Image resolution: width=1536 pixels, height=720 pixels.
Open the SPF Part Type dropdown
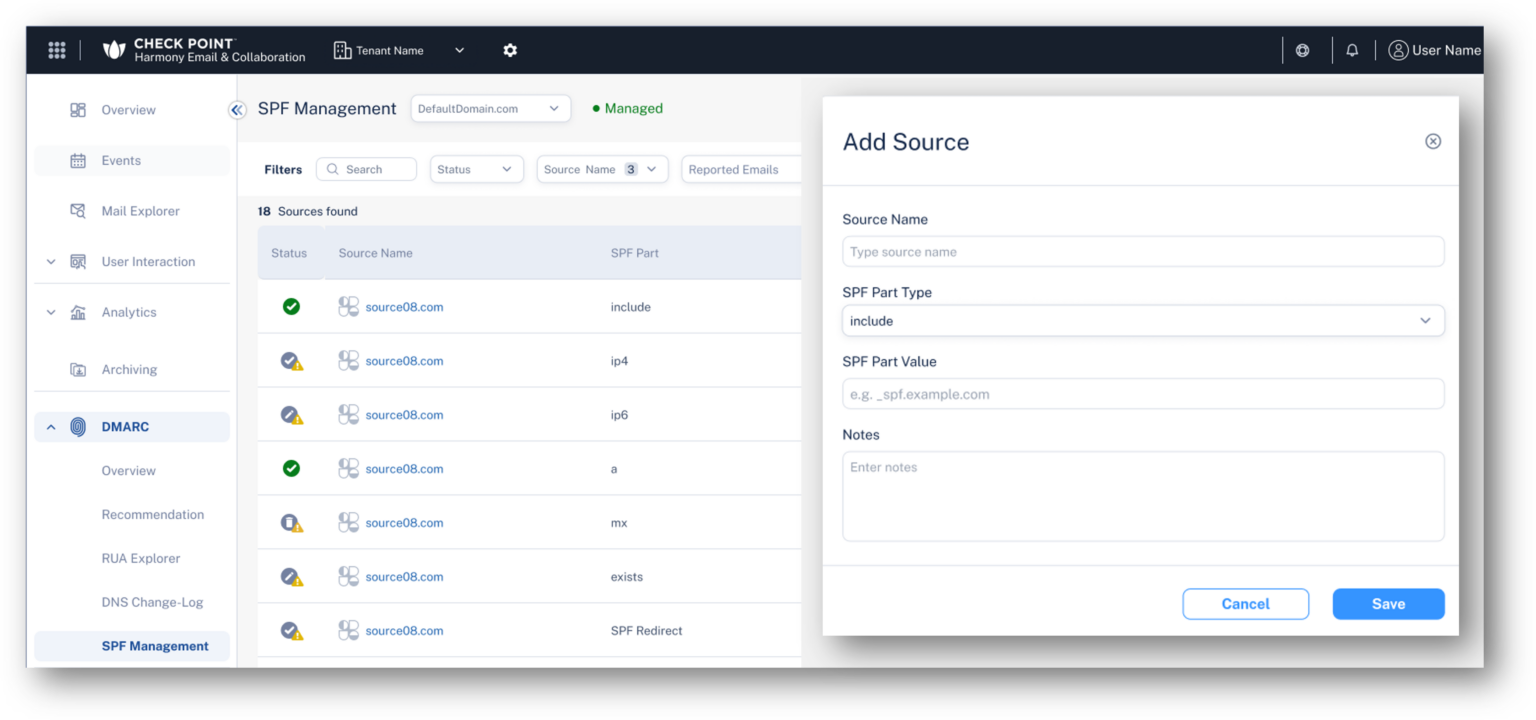coord(1143,320)
